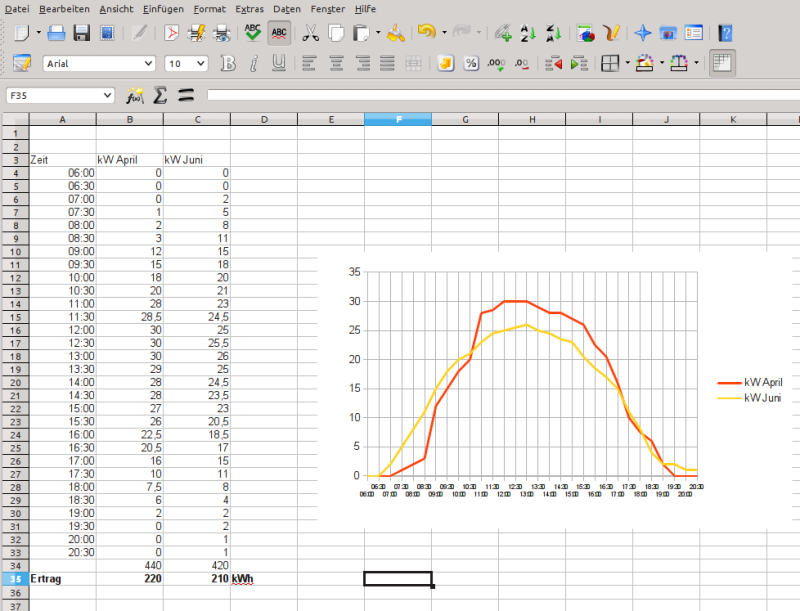Open the Navigator star icon
The height and width of the screenshot is (611, 800).
pos(643,33)
